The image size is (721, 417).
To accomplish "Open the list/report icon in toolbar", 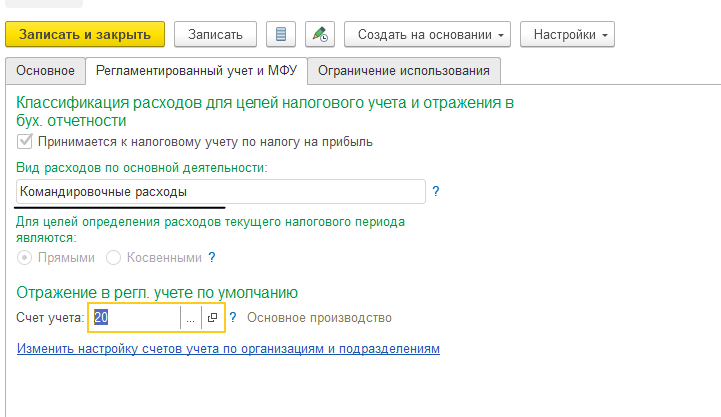I will point(280,34).
